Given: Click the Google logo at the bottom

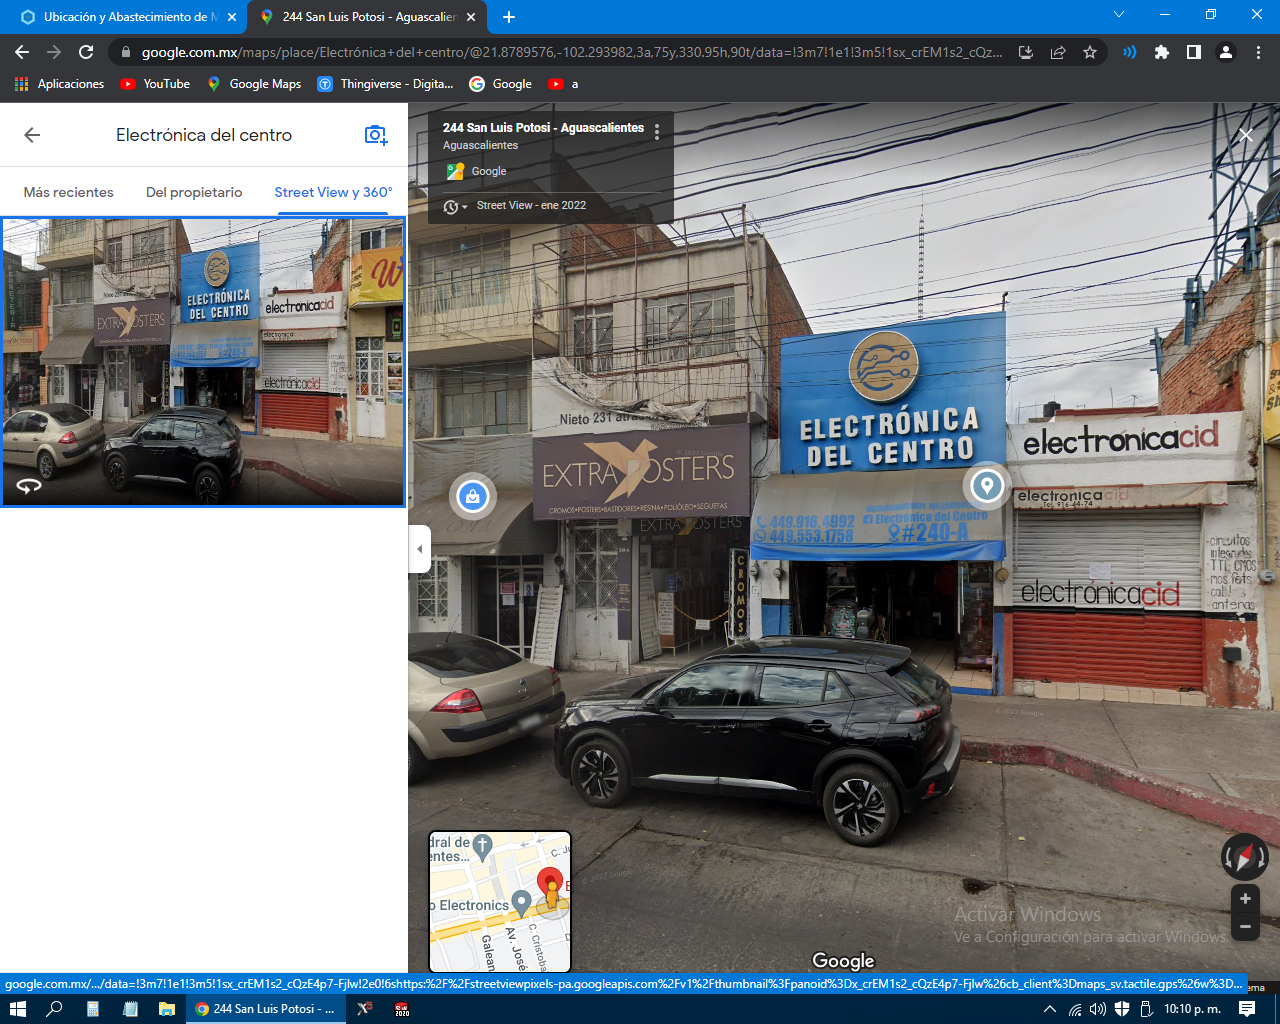Looking at the screenshot, I should tap(843, 961).
